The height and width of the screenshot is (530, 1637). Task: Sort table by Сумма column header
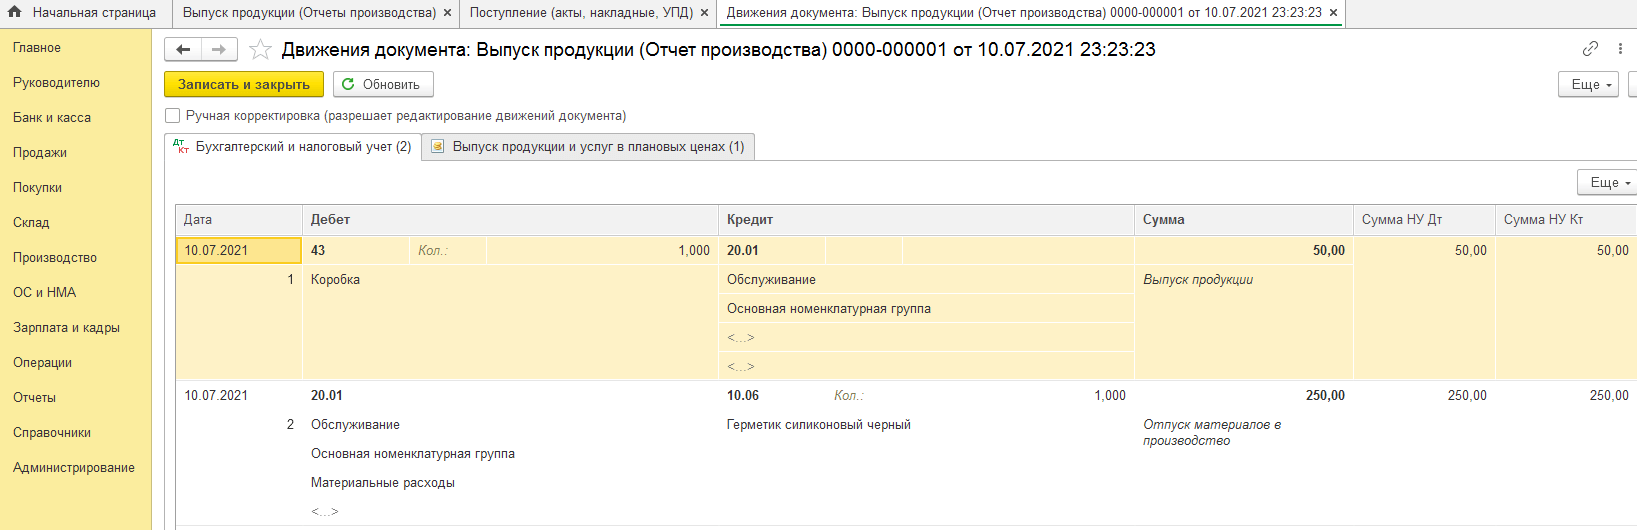tap(1164, 220)
